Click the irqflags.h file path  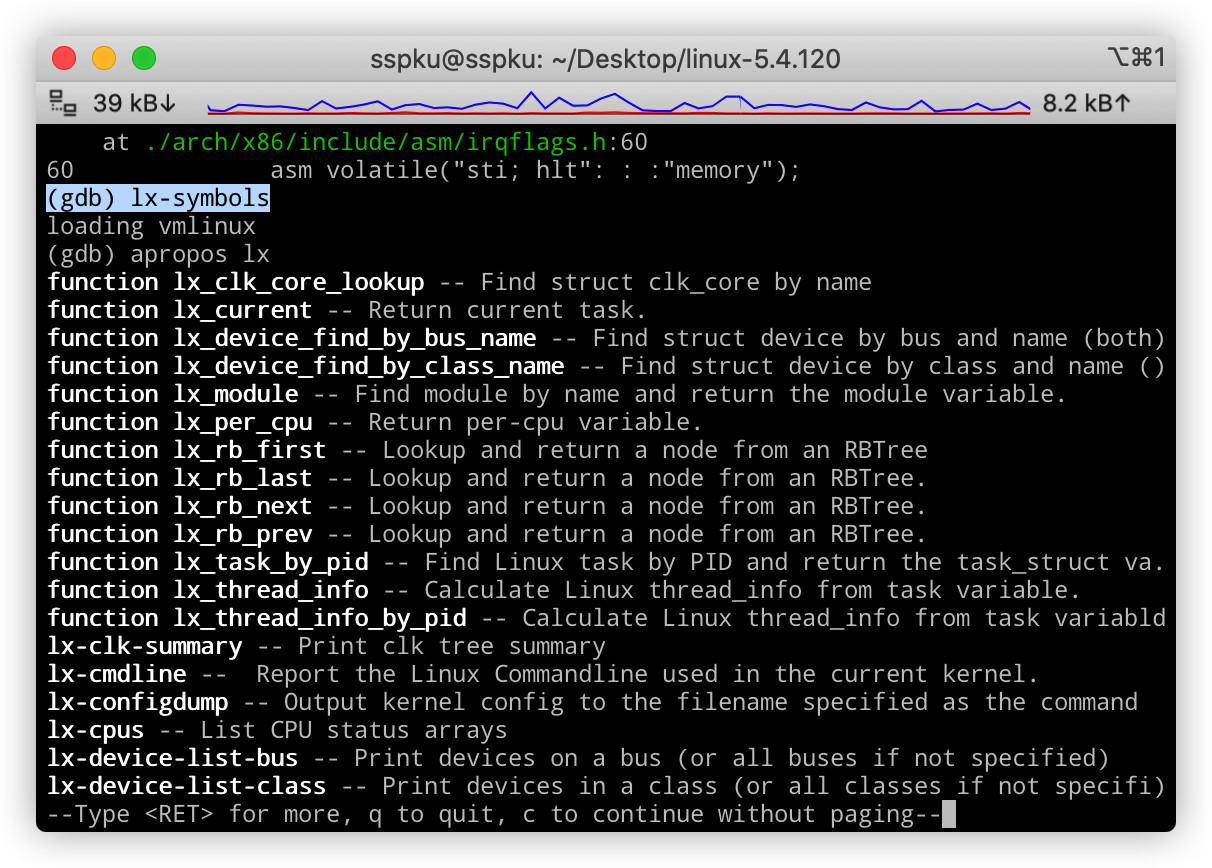[x=376, y=143]
